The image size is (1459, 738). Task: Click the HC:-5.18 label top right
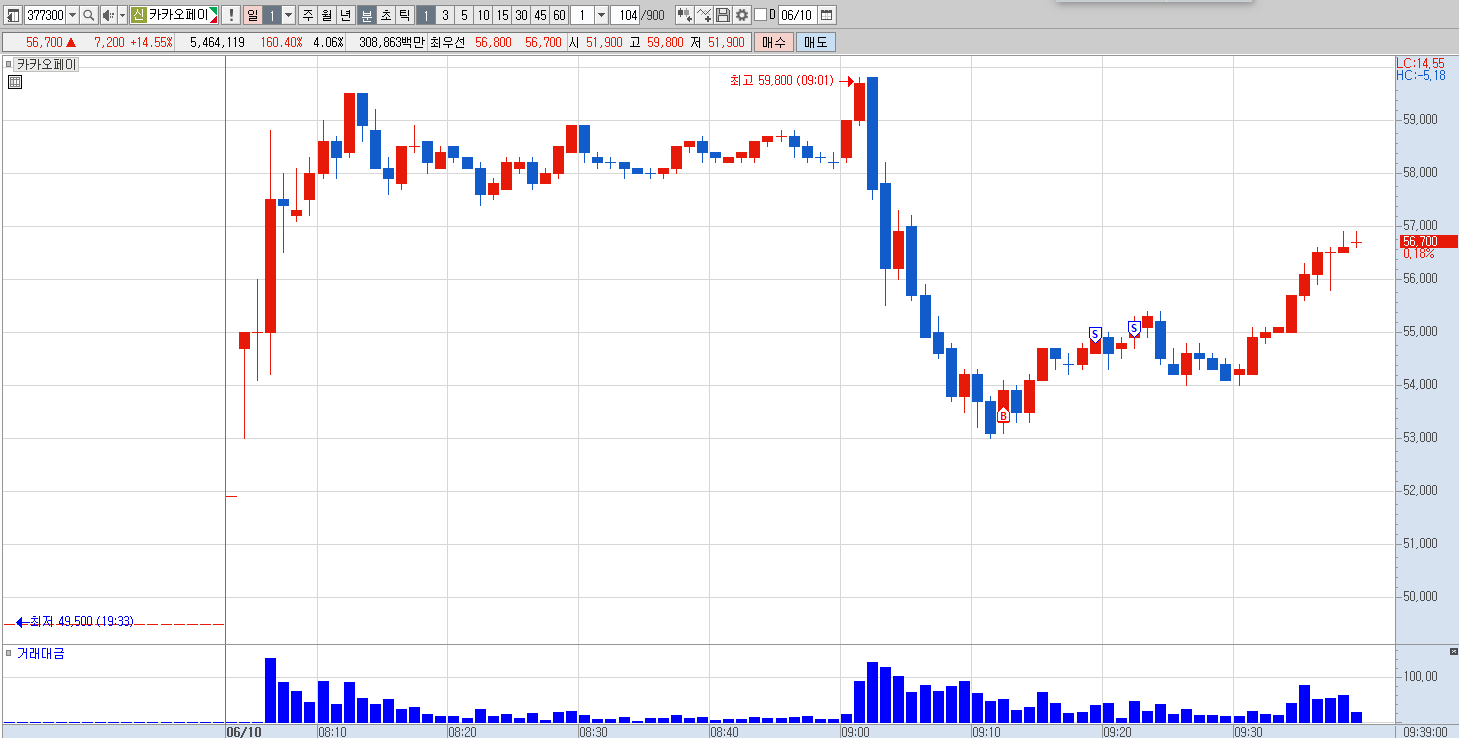tap(1421, 75)
